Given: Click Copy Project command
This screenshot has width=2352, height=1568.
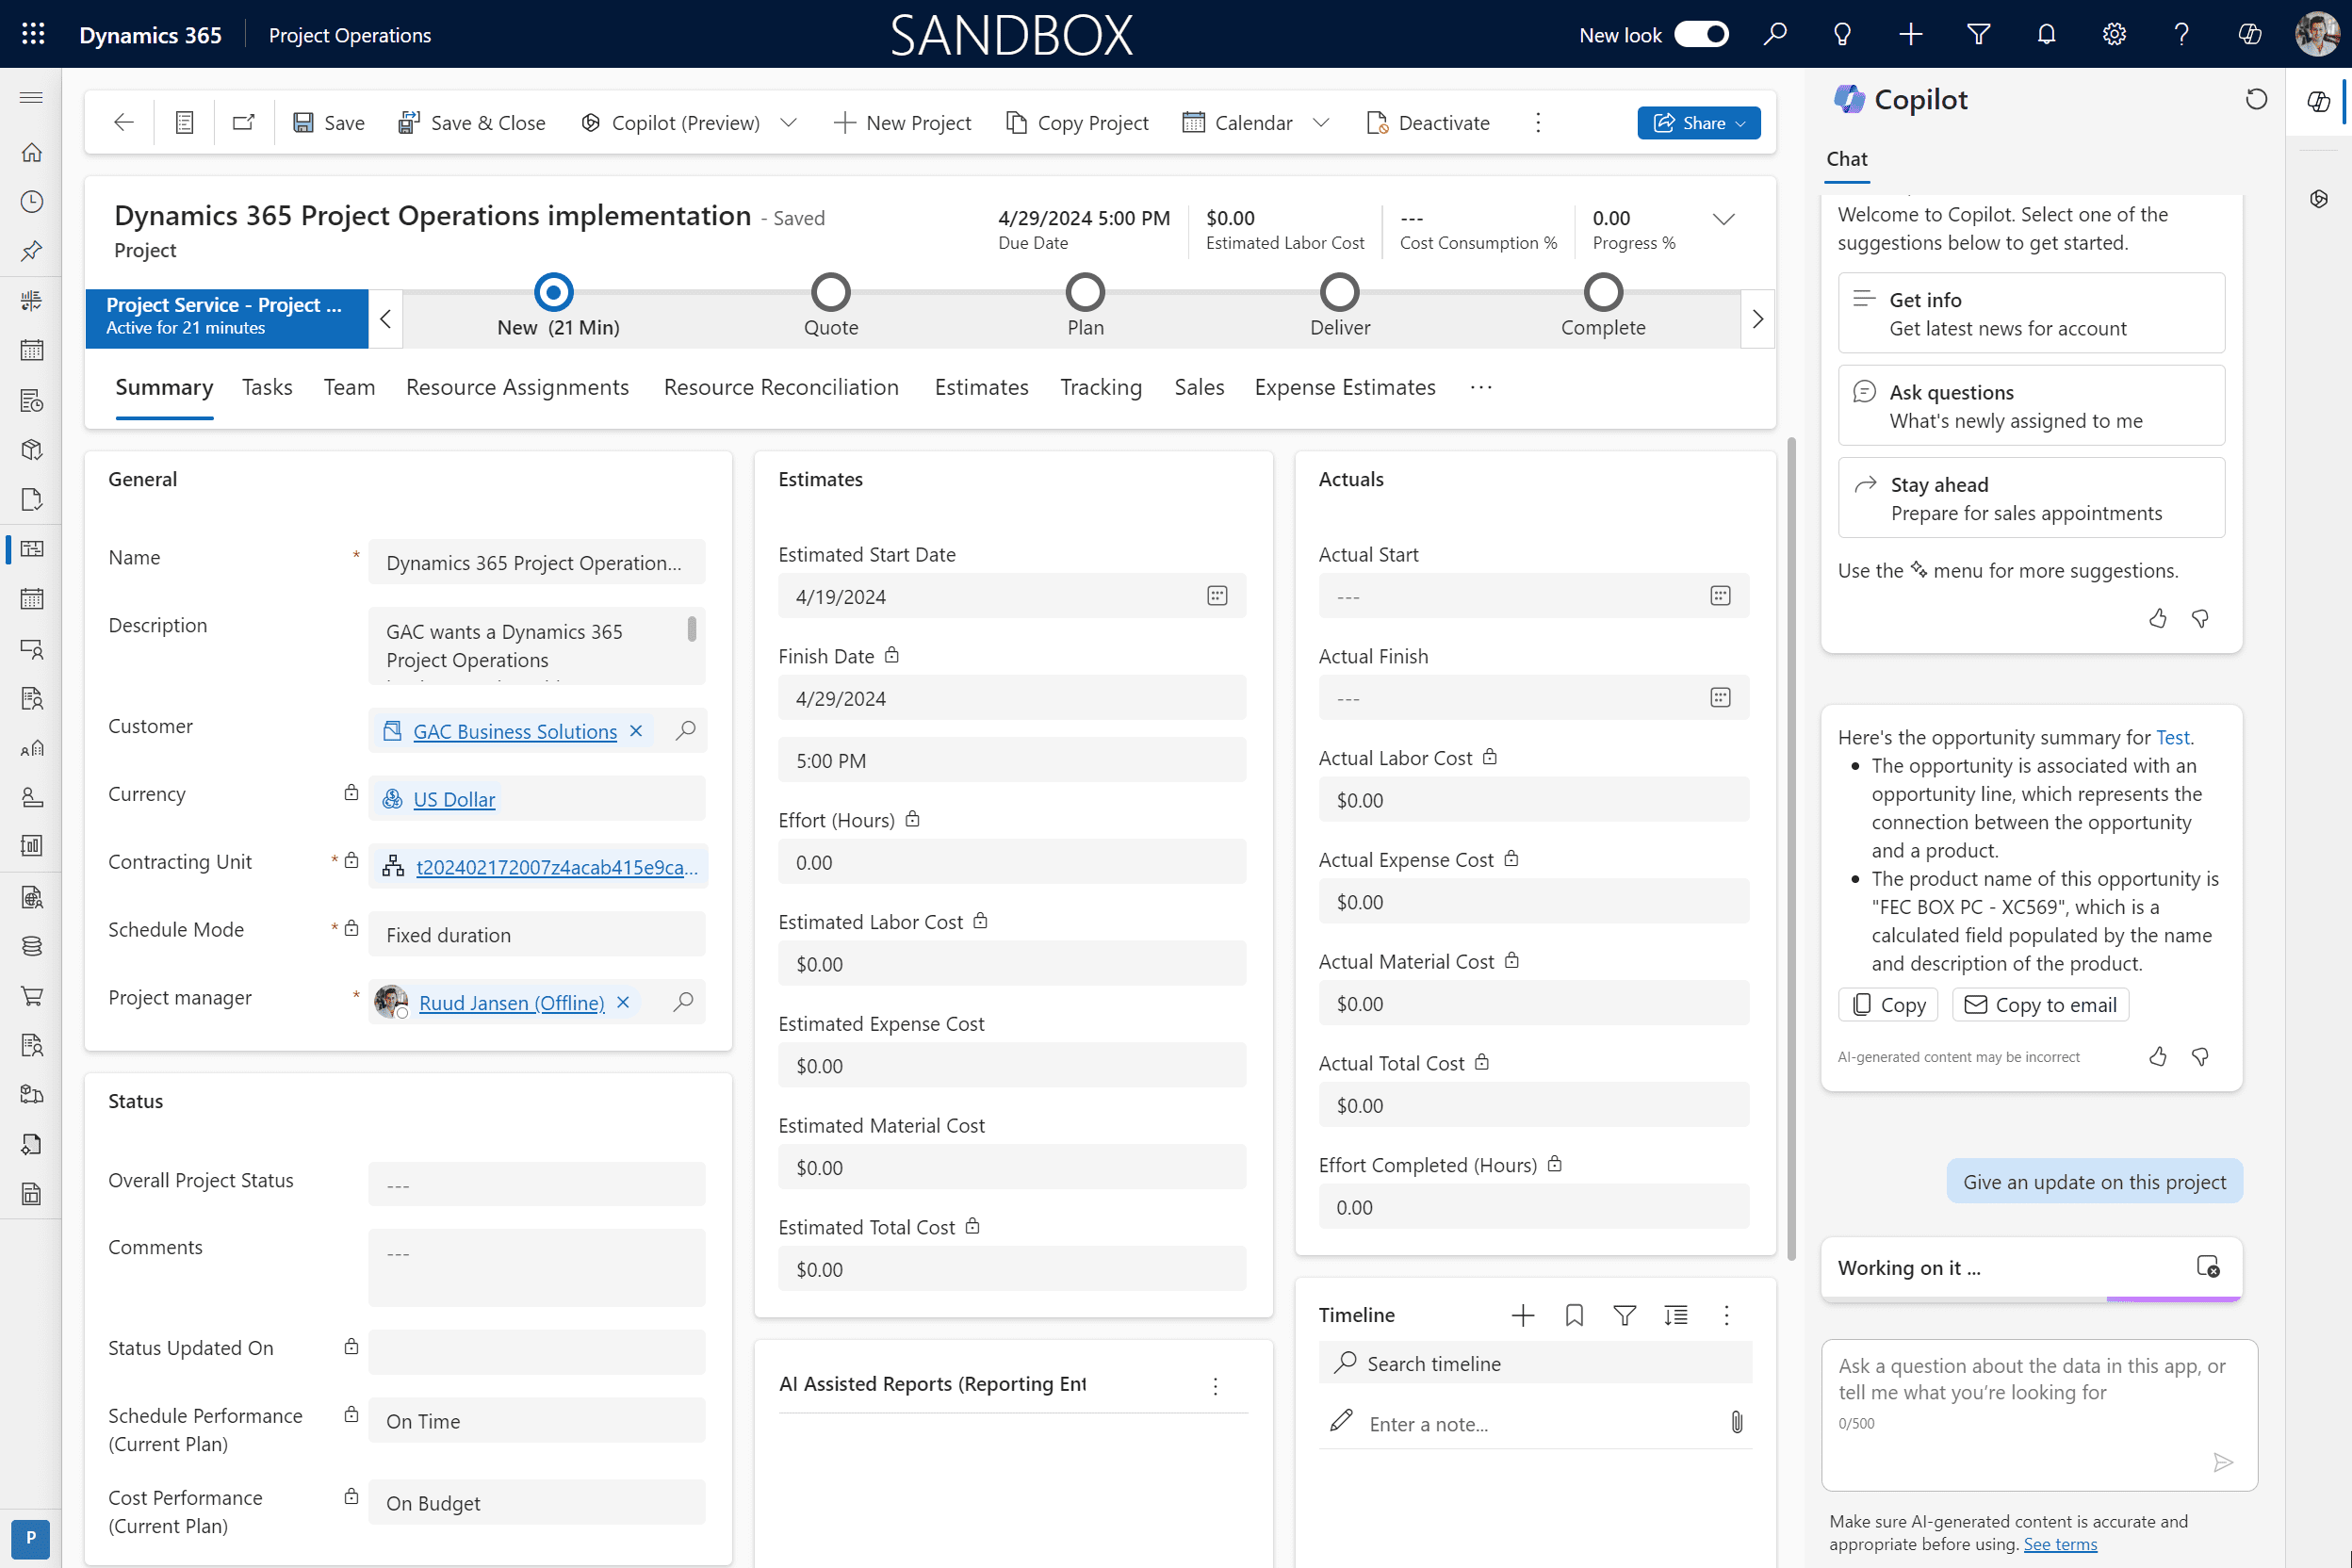Looking at the screenshot, I should pyautogui.click(x=1077, y=122).
